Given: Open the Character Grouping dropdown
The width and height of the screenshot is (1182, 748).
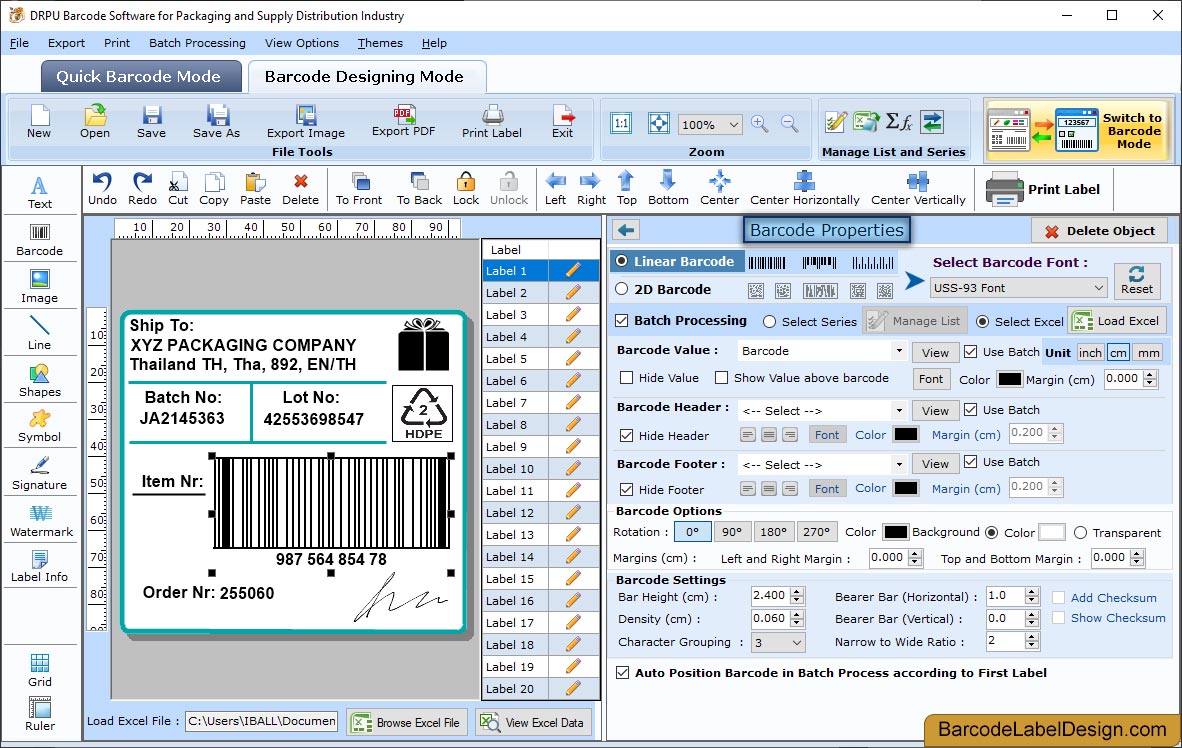Looking at the screenshot, I should pyautogui.click(x=778, y=642).
